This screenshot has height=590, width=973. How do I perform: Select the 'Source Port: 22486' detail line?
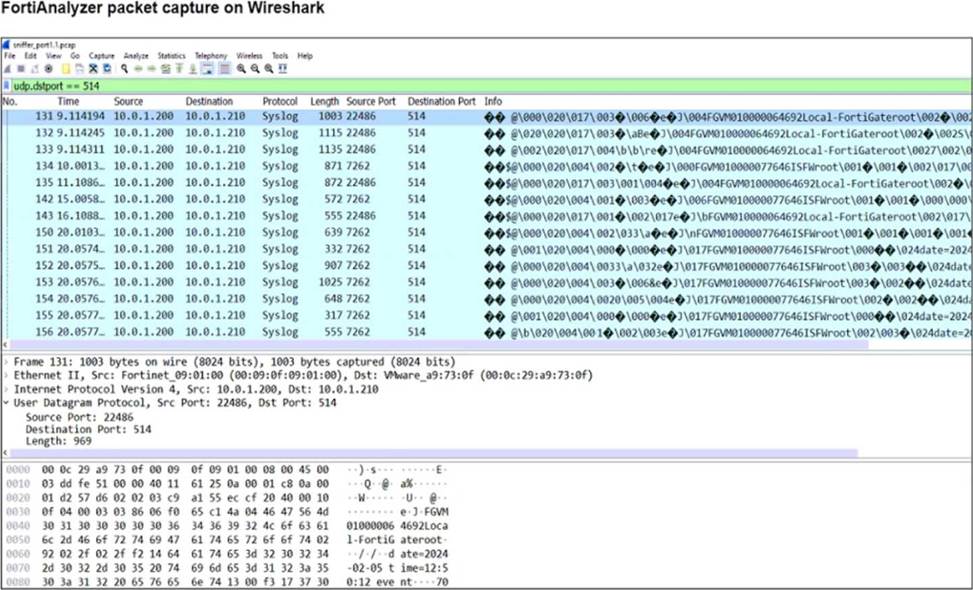79,417
